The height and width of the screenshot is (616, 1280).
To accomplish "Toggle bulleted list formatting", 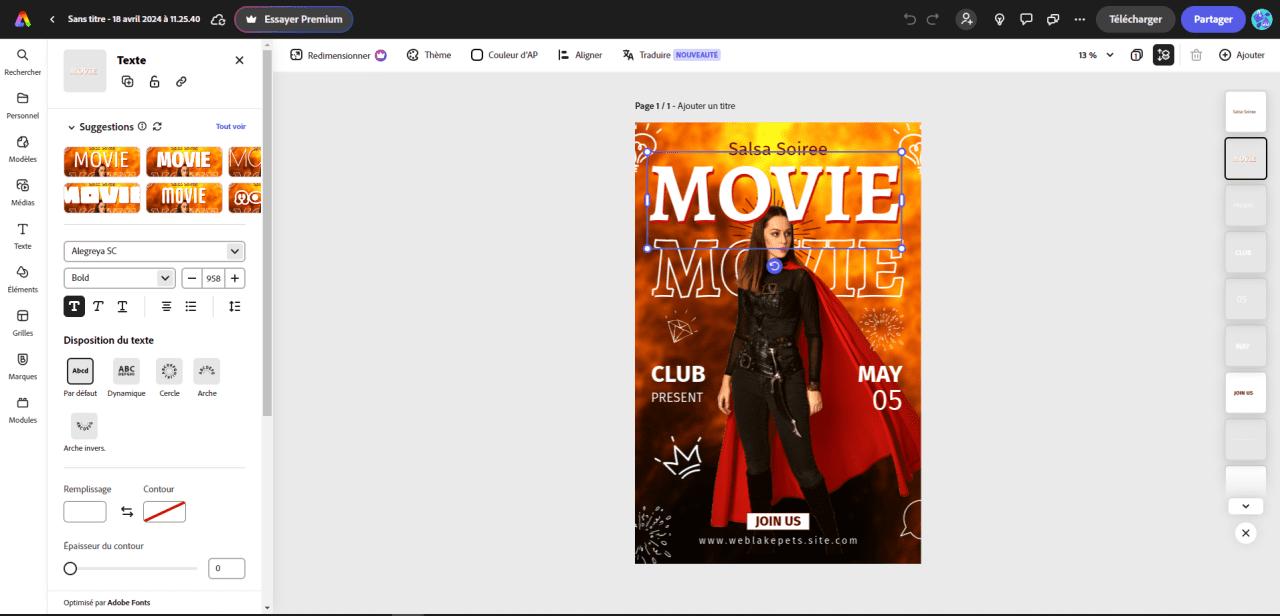I will [191, 306].
